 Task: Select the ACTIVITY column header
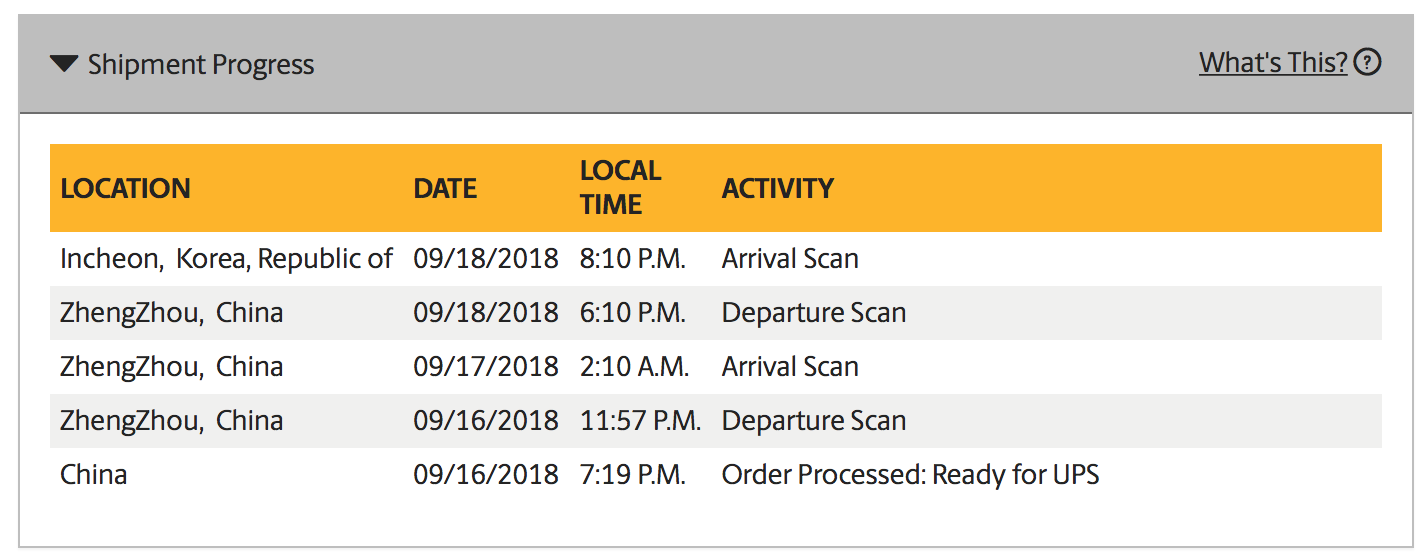pos(778,188)
